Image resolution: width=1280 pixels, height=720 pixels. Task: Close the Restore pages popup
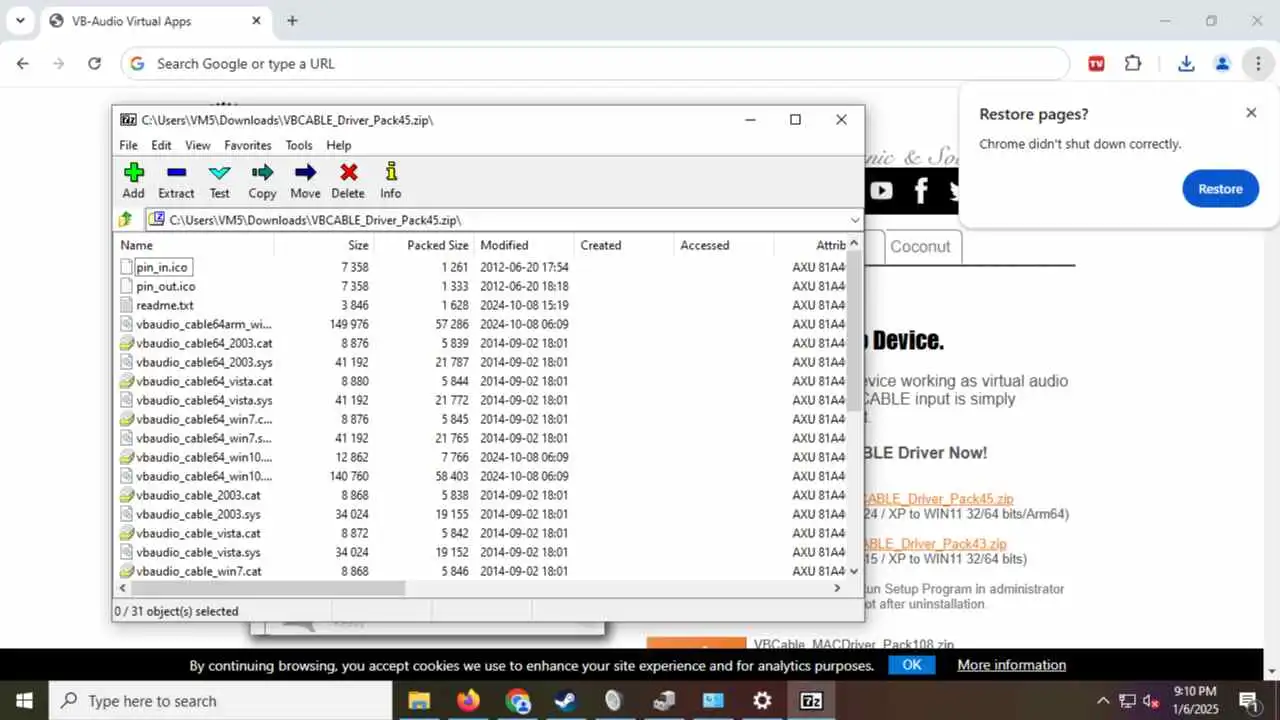point(1251,113)
